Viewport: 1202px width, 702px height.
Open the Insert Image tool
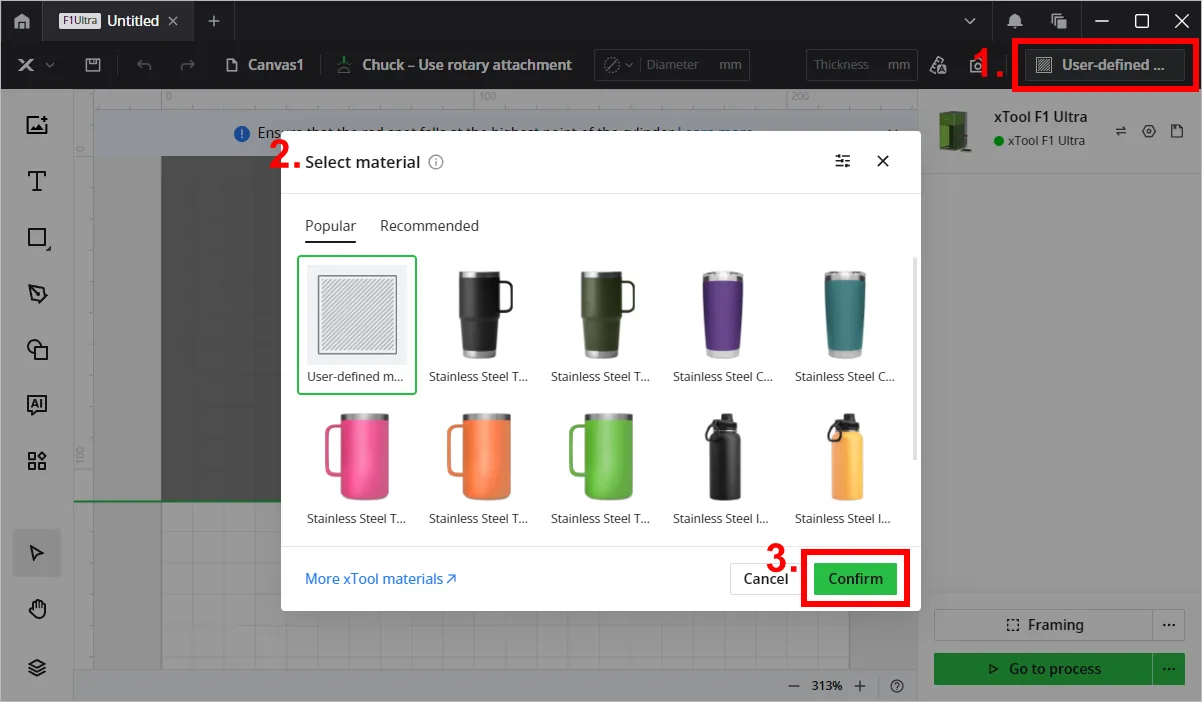37,125
